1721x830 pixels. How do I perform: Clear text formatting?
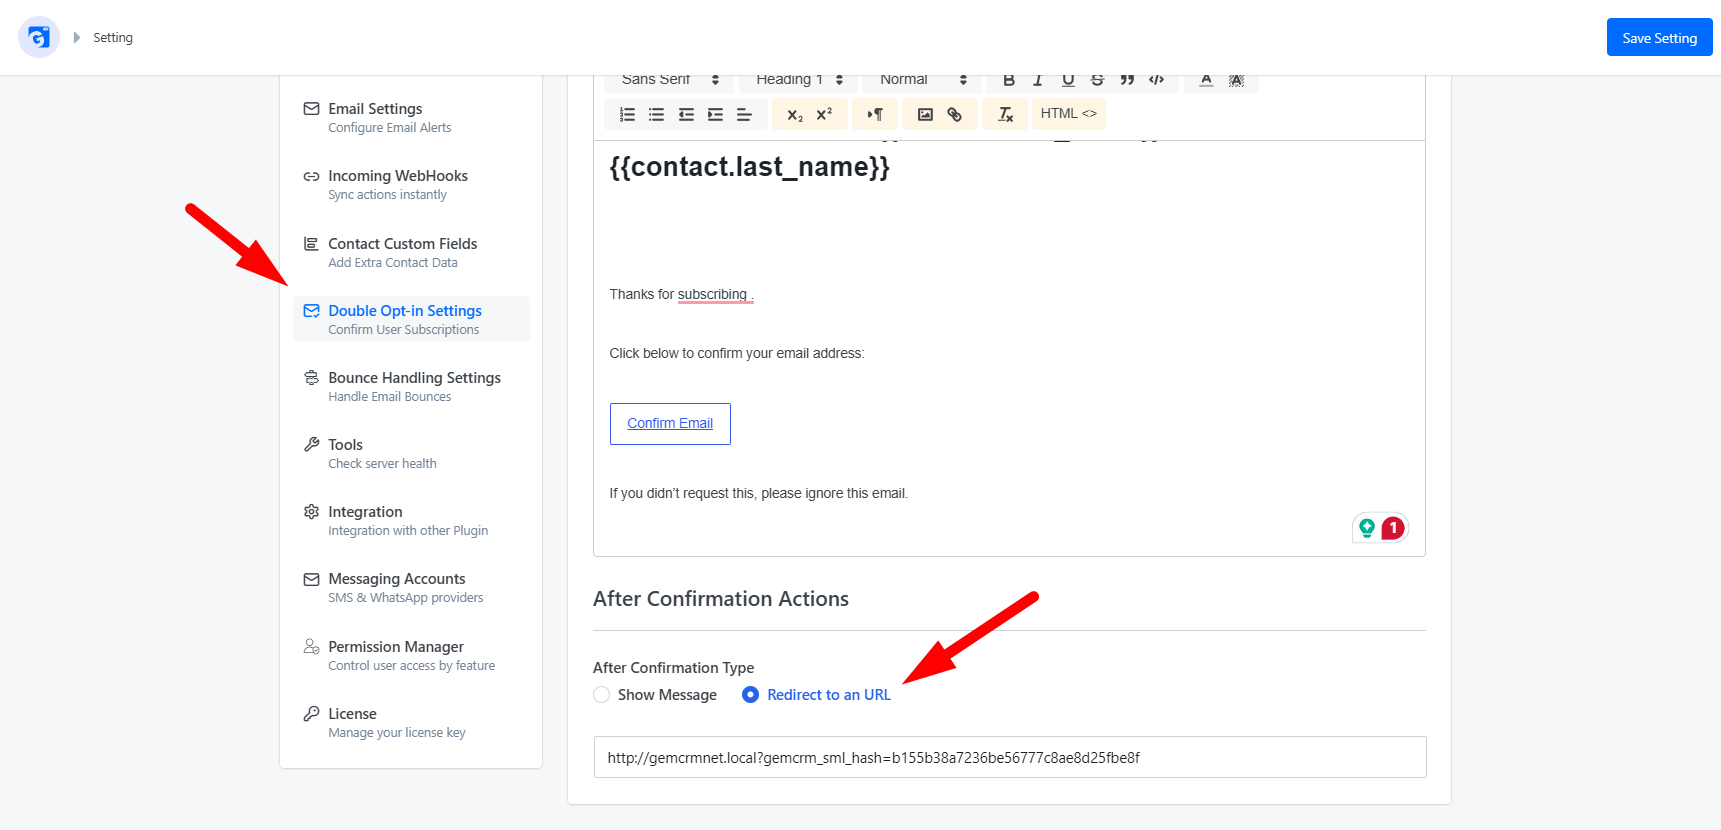pyautogui.click(x=1006, y=114)
